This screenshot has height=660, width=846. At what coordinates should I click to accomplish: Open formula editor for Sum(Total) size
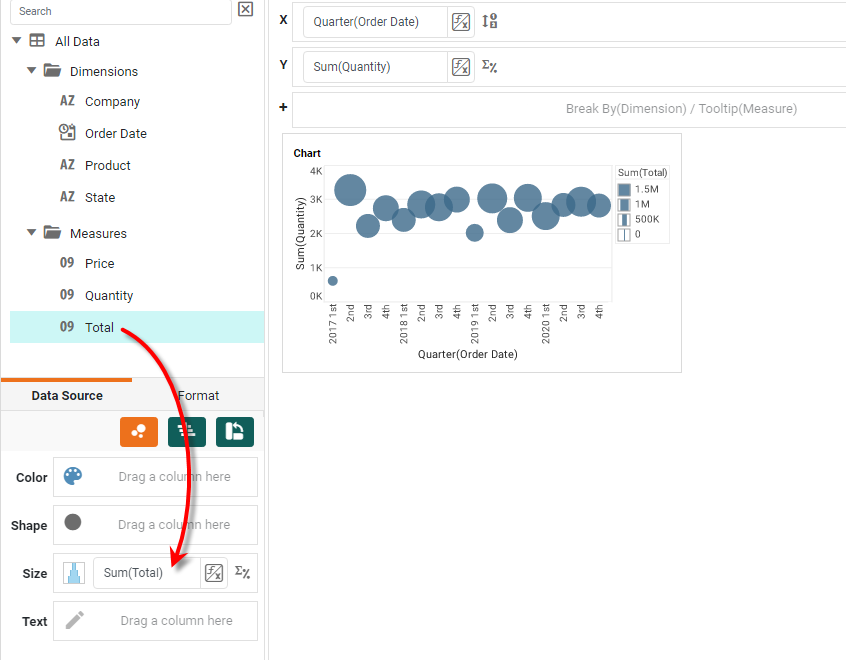tap(214, 573)
